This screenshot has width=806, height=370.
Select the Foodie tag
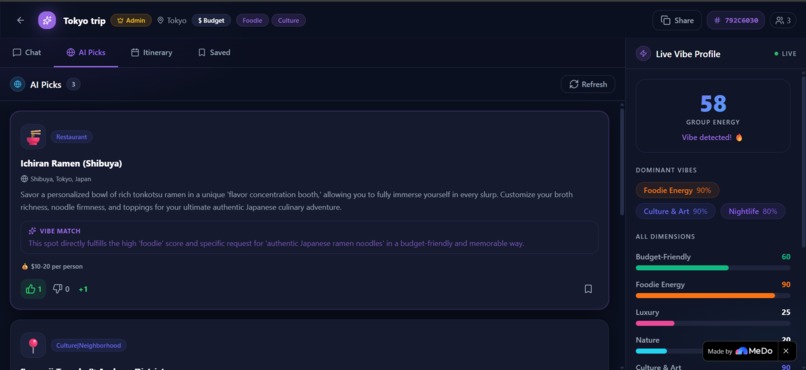(252, 21)
